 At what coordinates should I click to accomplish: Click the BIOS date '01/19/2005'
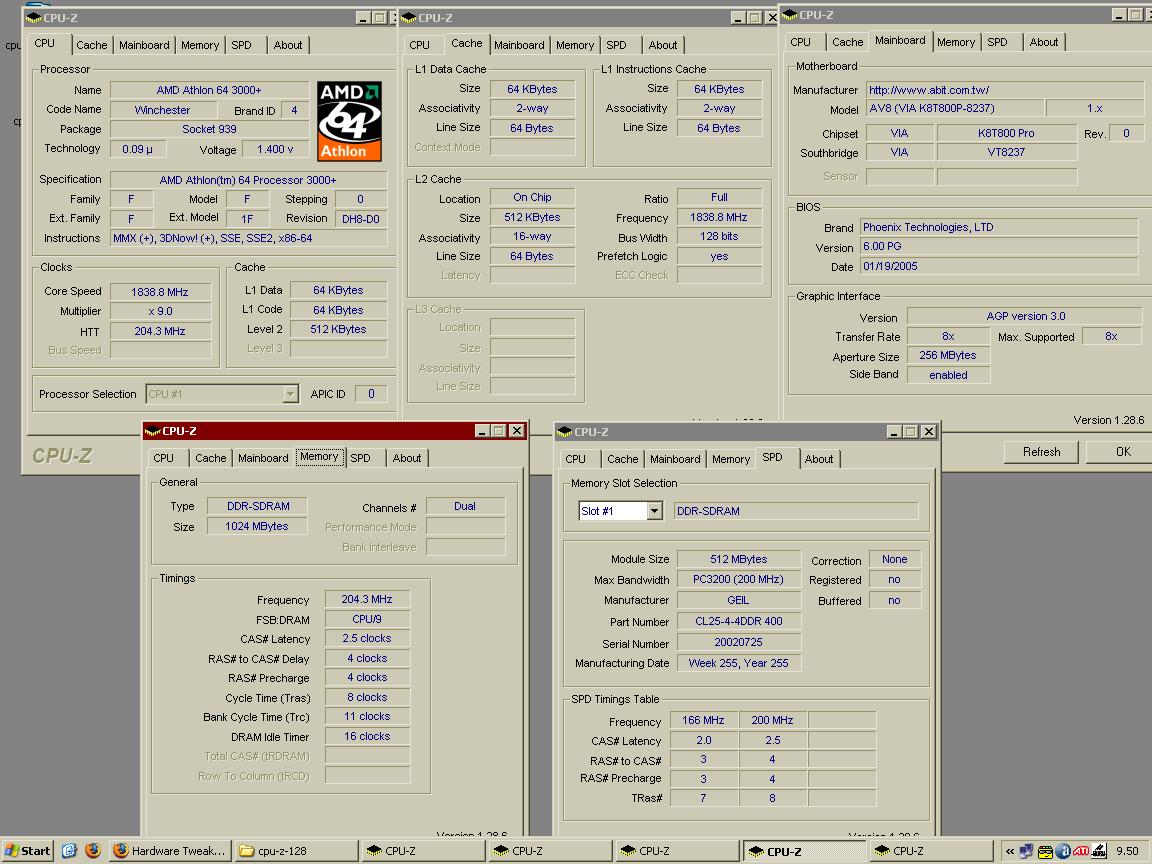999,267
